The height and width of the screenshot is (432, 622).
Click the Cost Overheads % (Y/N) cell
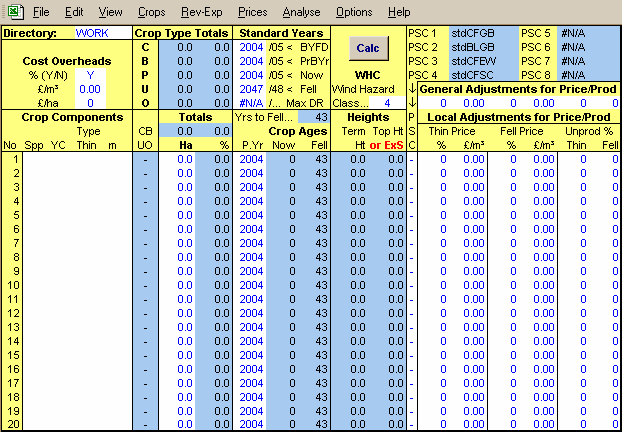click(89, 75)
